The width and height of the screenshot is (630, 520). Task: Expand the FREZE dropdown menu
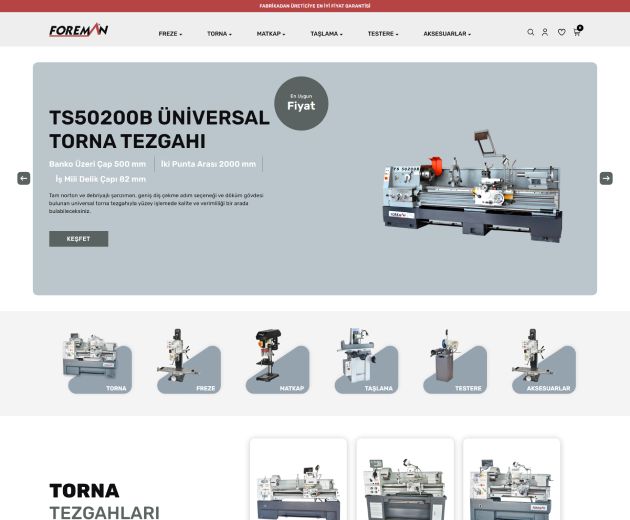coord(170,34)
